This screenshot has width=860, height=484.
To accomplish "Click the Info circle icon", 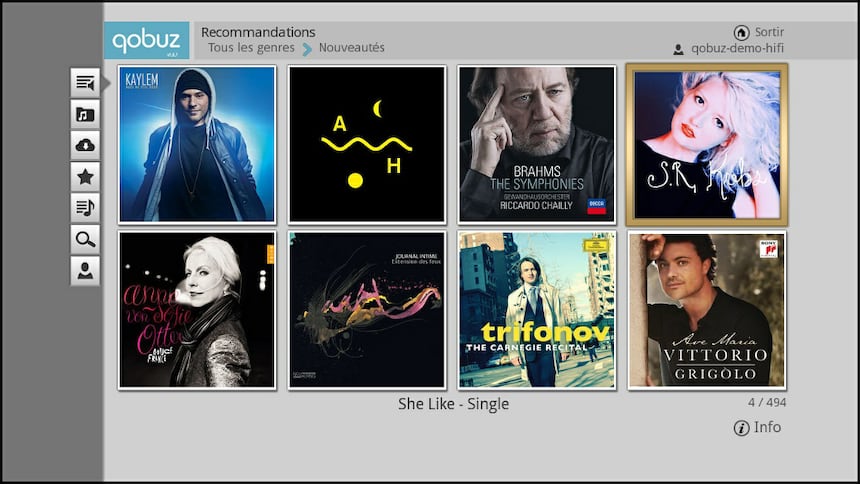I will tap(742, 428).
